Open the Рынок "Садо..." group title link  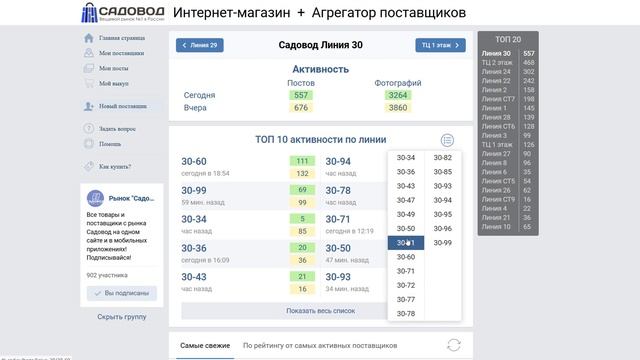[x=131, y=198]
